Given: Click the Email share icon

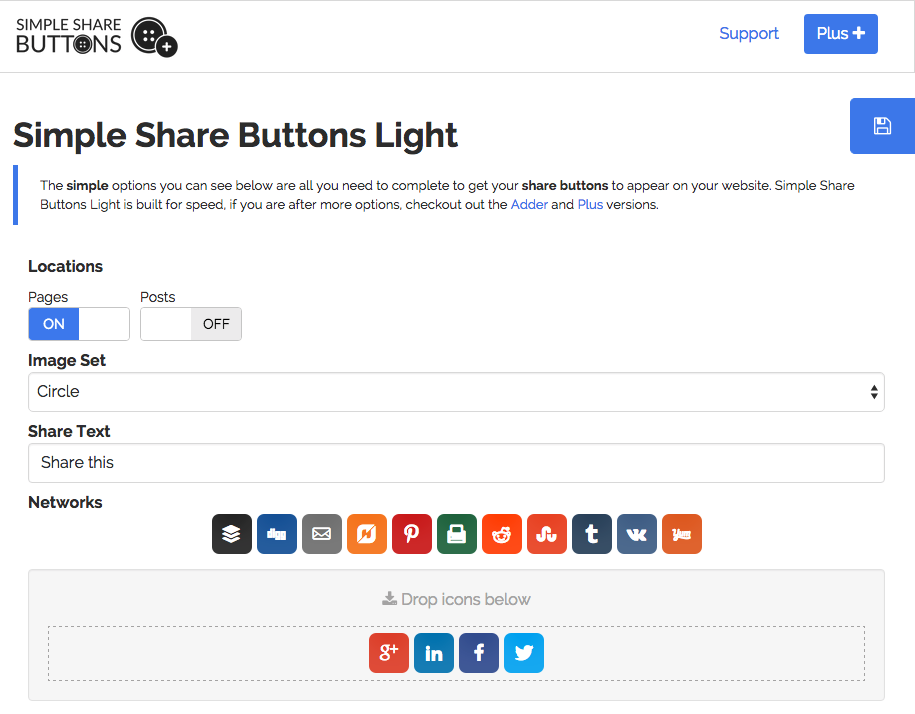Looking at the screenshot, I should [322, 534].
